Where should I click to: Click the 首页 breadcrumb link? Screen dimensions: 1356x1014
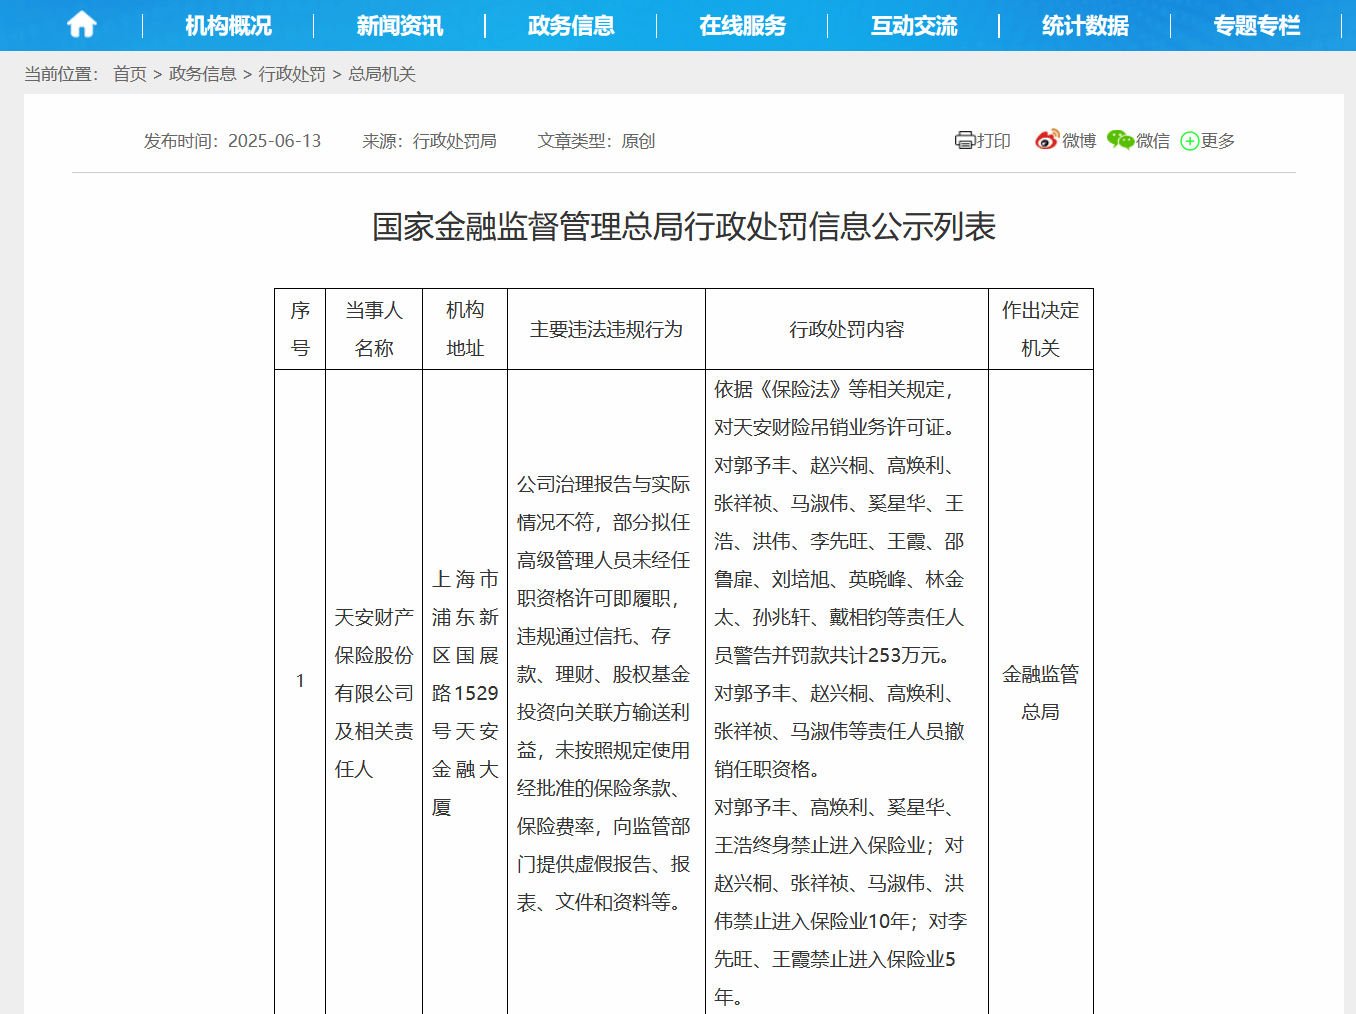tap(130, 74)
